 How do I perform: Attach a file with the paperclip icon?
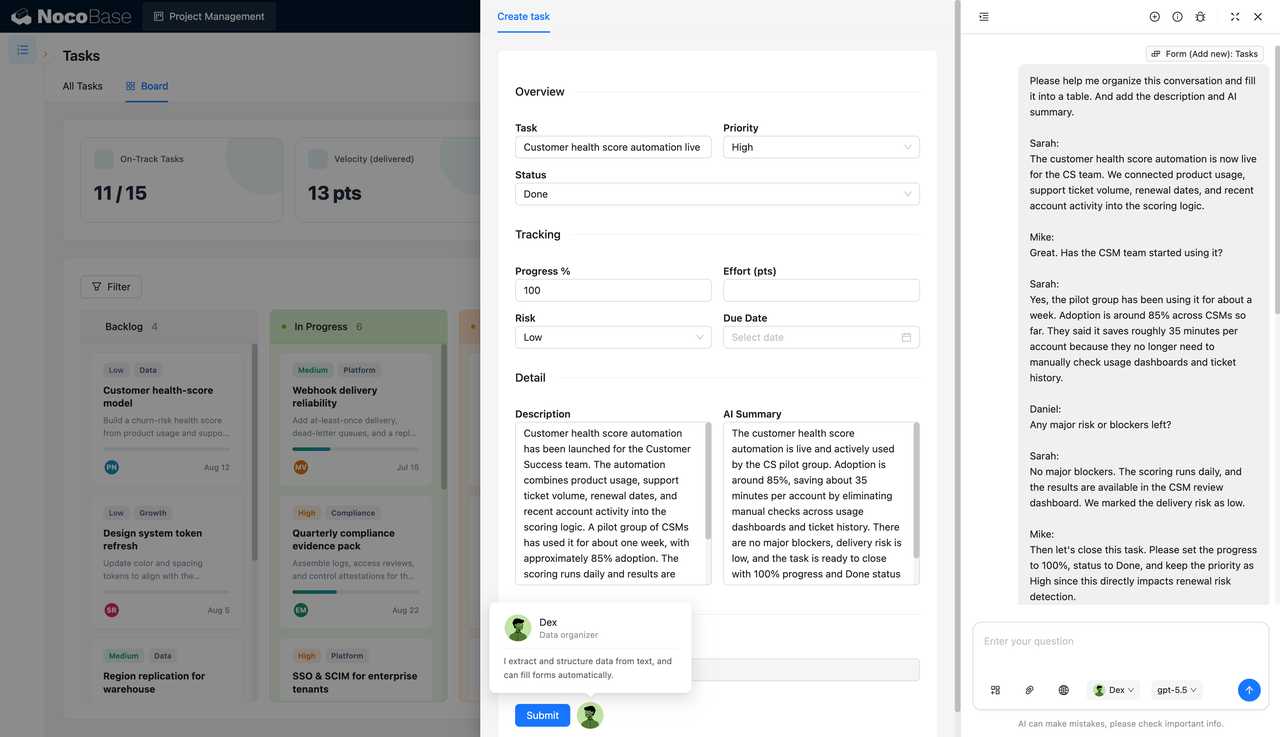point(1029,690)
